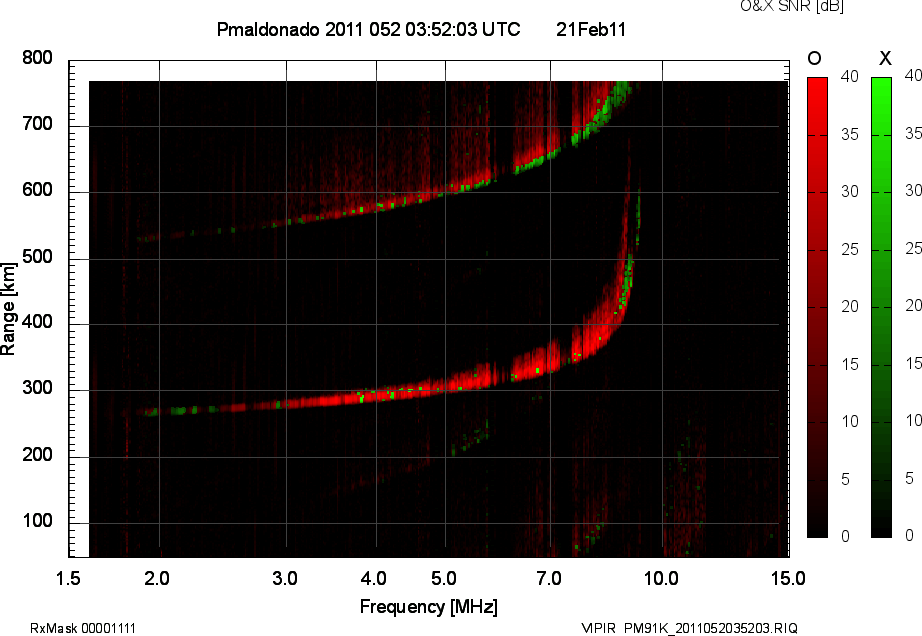Click the range axis tick '600'

pyautogui.click(x=38, y=190)
